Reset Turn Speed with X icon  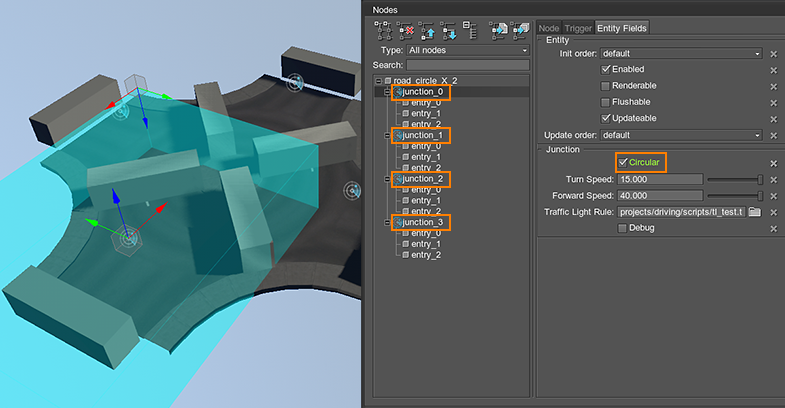point(773,179)
